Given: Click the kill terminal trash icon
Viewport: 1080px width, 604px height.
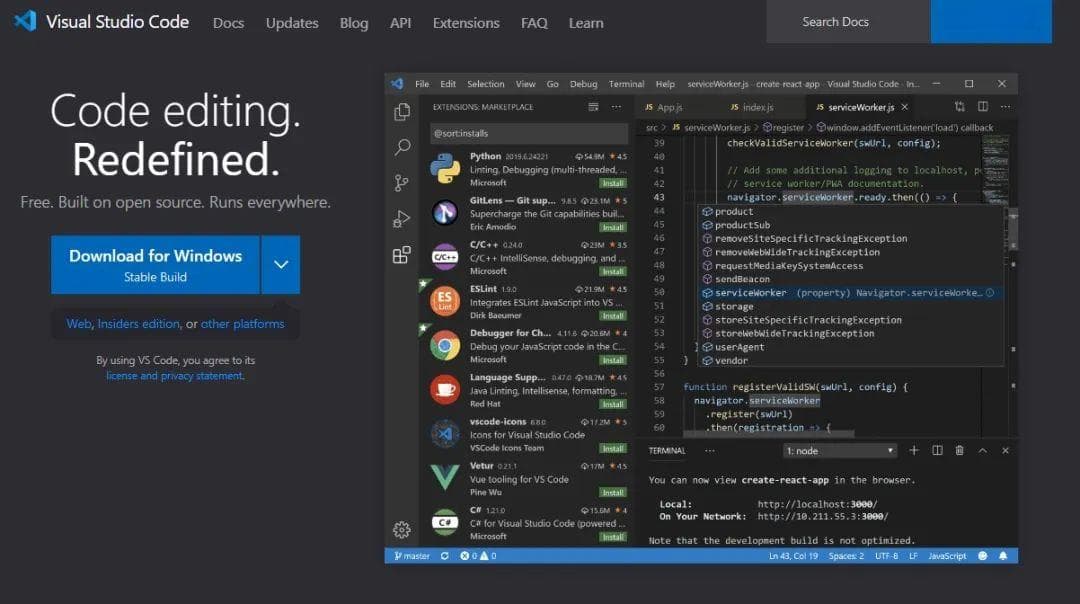Looking at the screenshot, I should click(959, 450).
